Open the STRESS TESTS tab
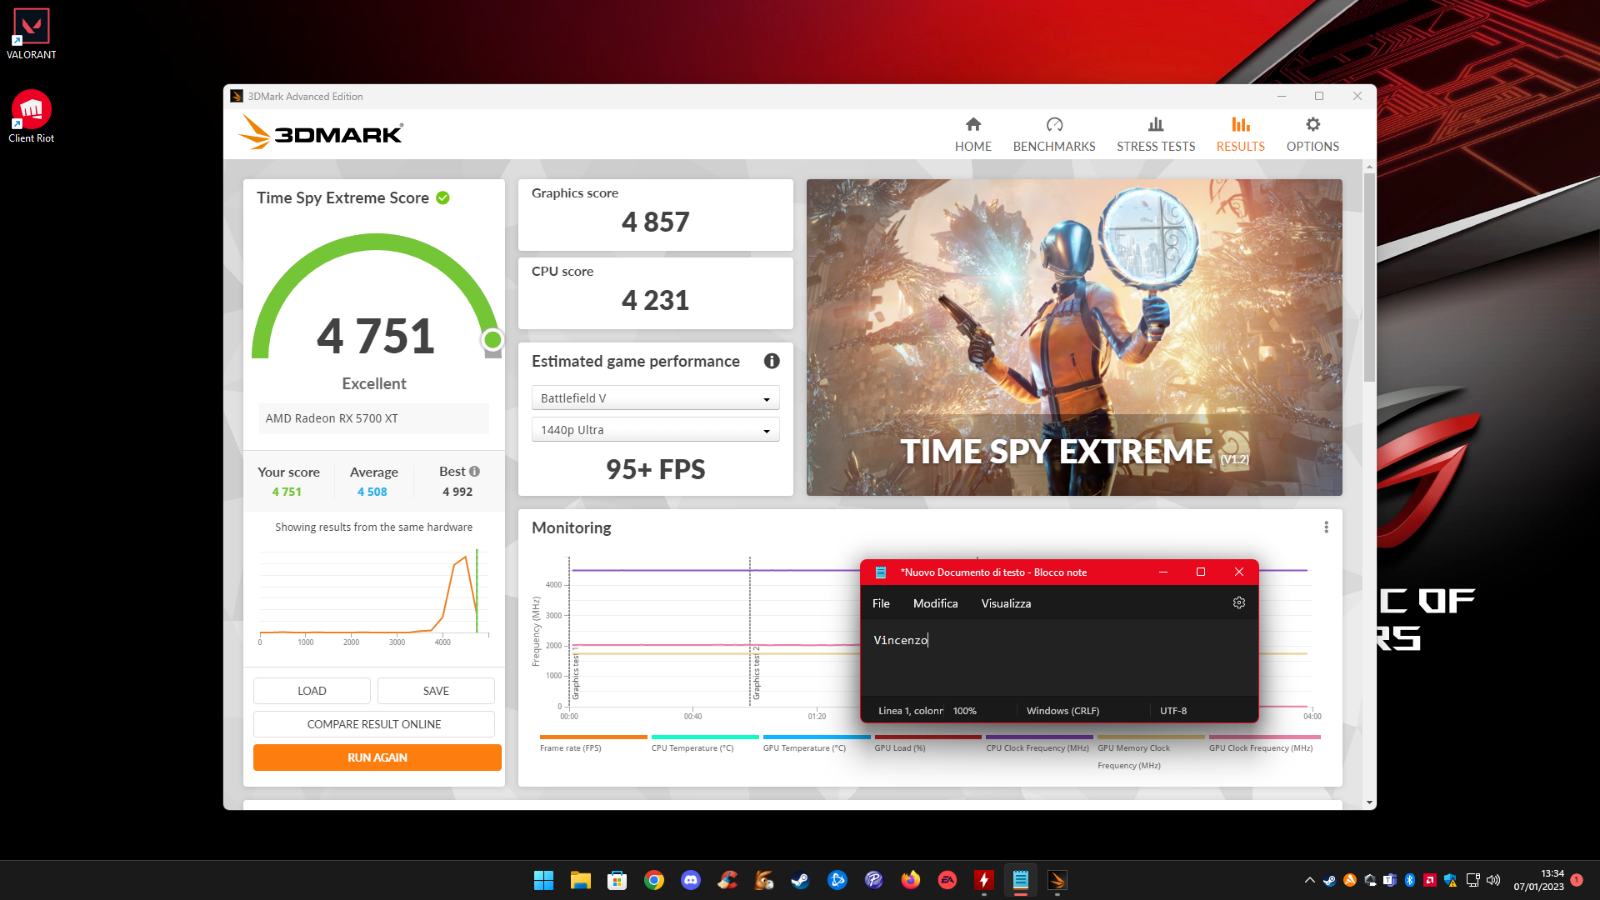Viewport: 1600px width, 900px height. pyautogui.click(x=1156, y=134)
